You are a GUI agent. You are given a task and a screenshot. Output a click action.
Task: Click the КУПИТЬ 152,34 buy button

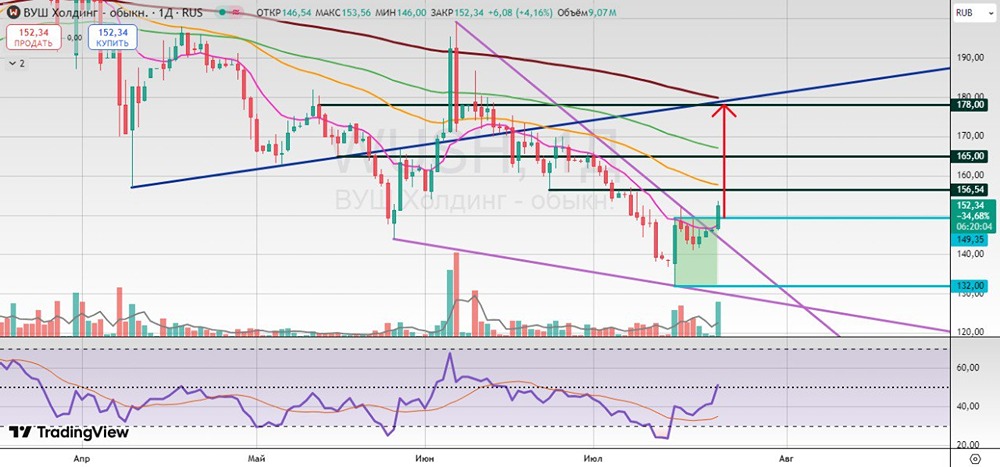coord(112,38)
